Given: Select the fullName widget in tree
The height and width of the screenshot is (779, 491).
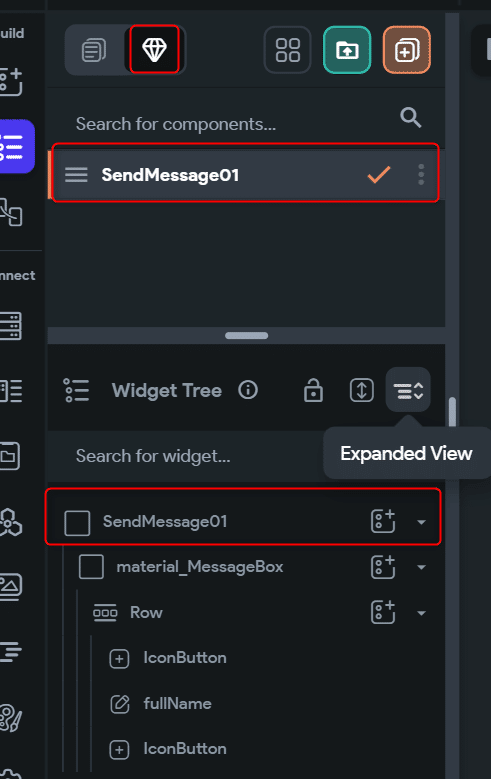Looking at the screenshot, I should 177,703.
